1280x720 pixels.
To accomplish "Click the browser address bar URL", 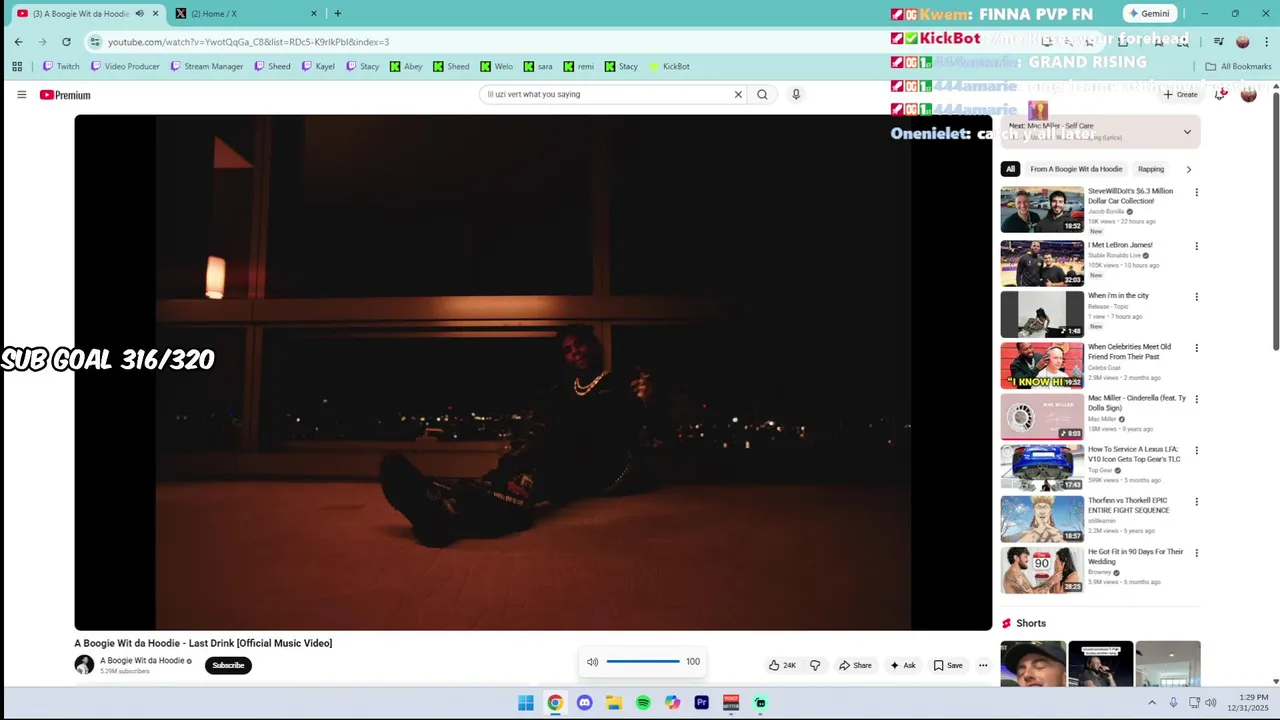I will [248, 42].
